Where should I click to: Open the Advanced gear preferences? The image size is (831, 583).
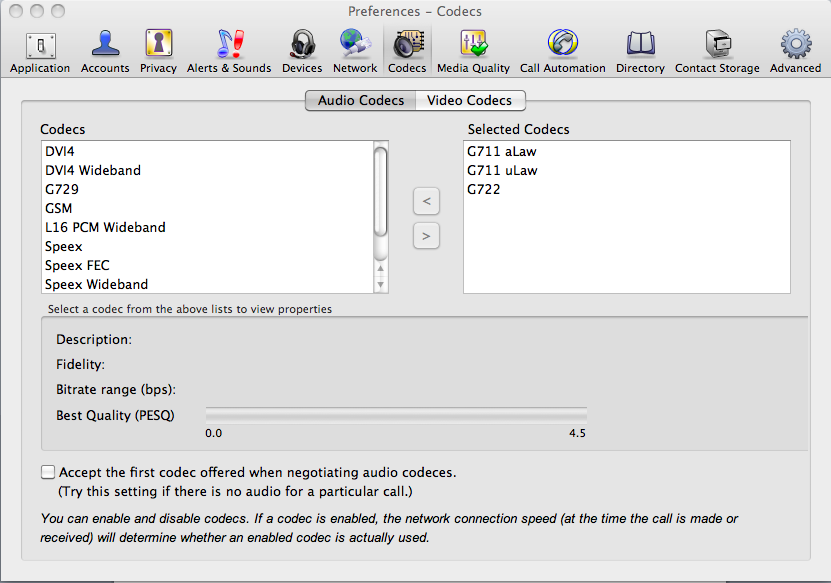tap(795, 52)
